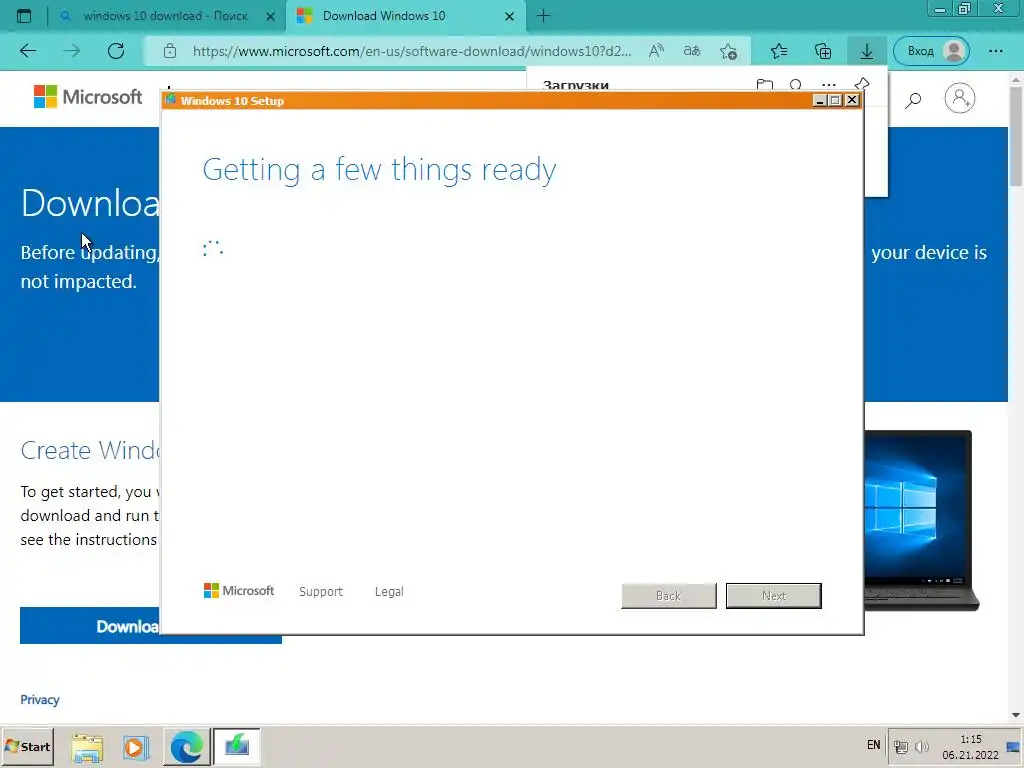Open the Downloads toolbar icon
1024x768 pixels.
[x=867, y=51]
